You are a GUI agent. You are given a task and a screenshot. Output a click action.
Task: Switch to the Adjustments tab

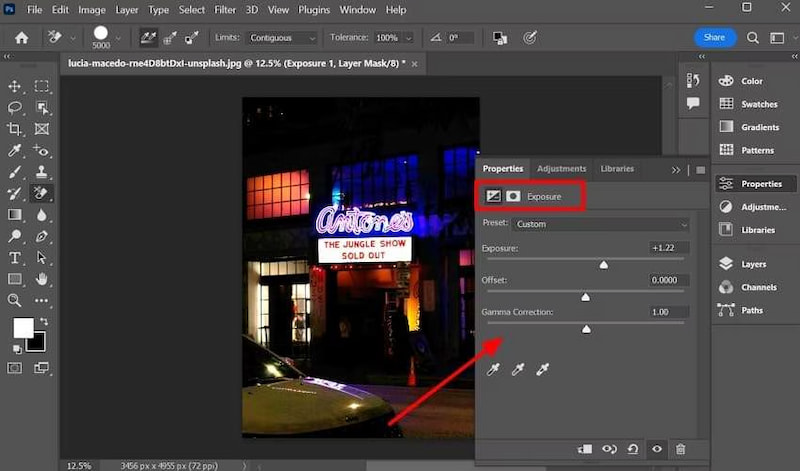point(561,169)
